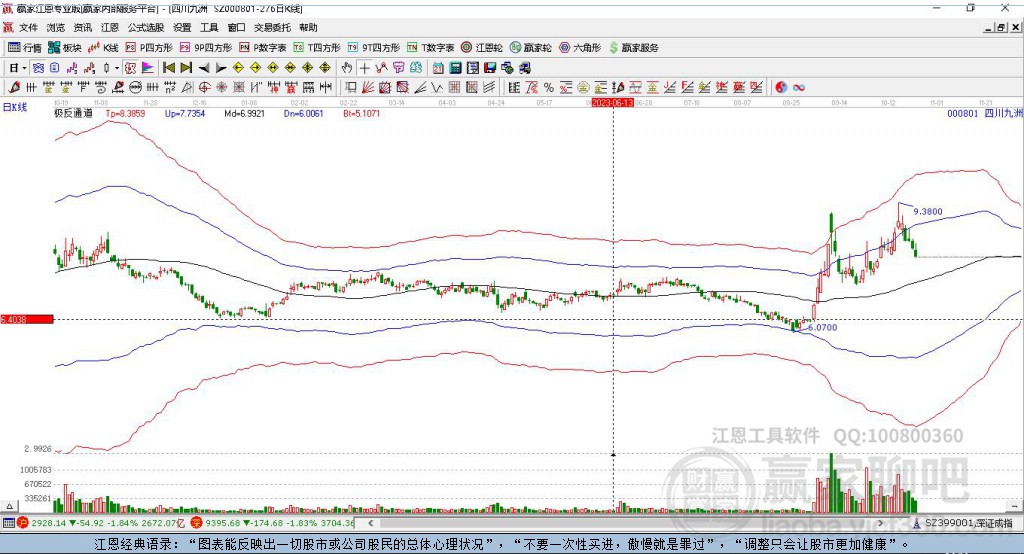
Task: Toggle the crosshair cursor tool
Action: point(364,68)
